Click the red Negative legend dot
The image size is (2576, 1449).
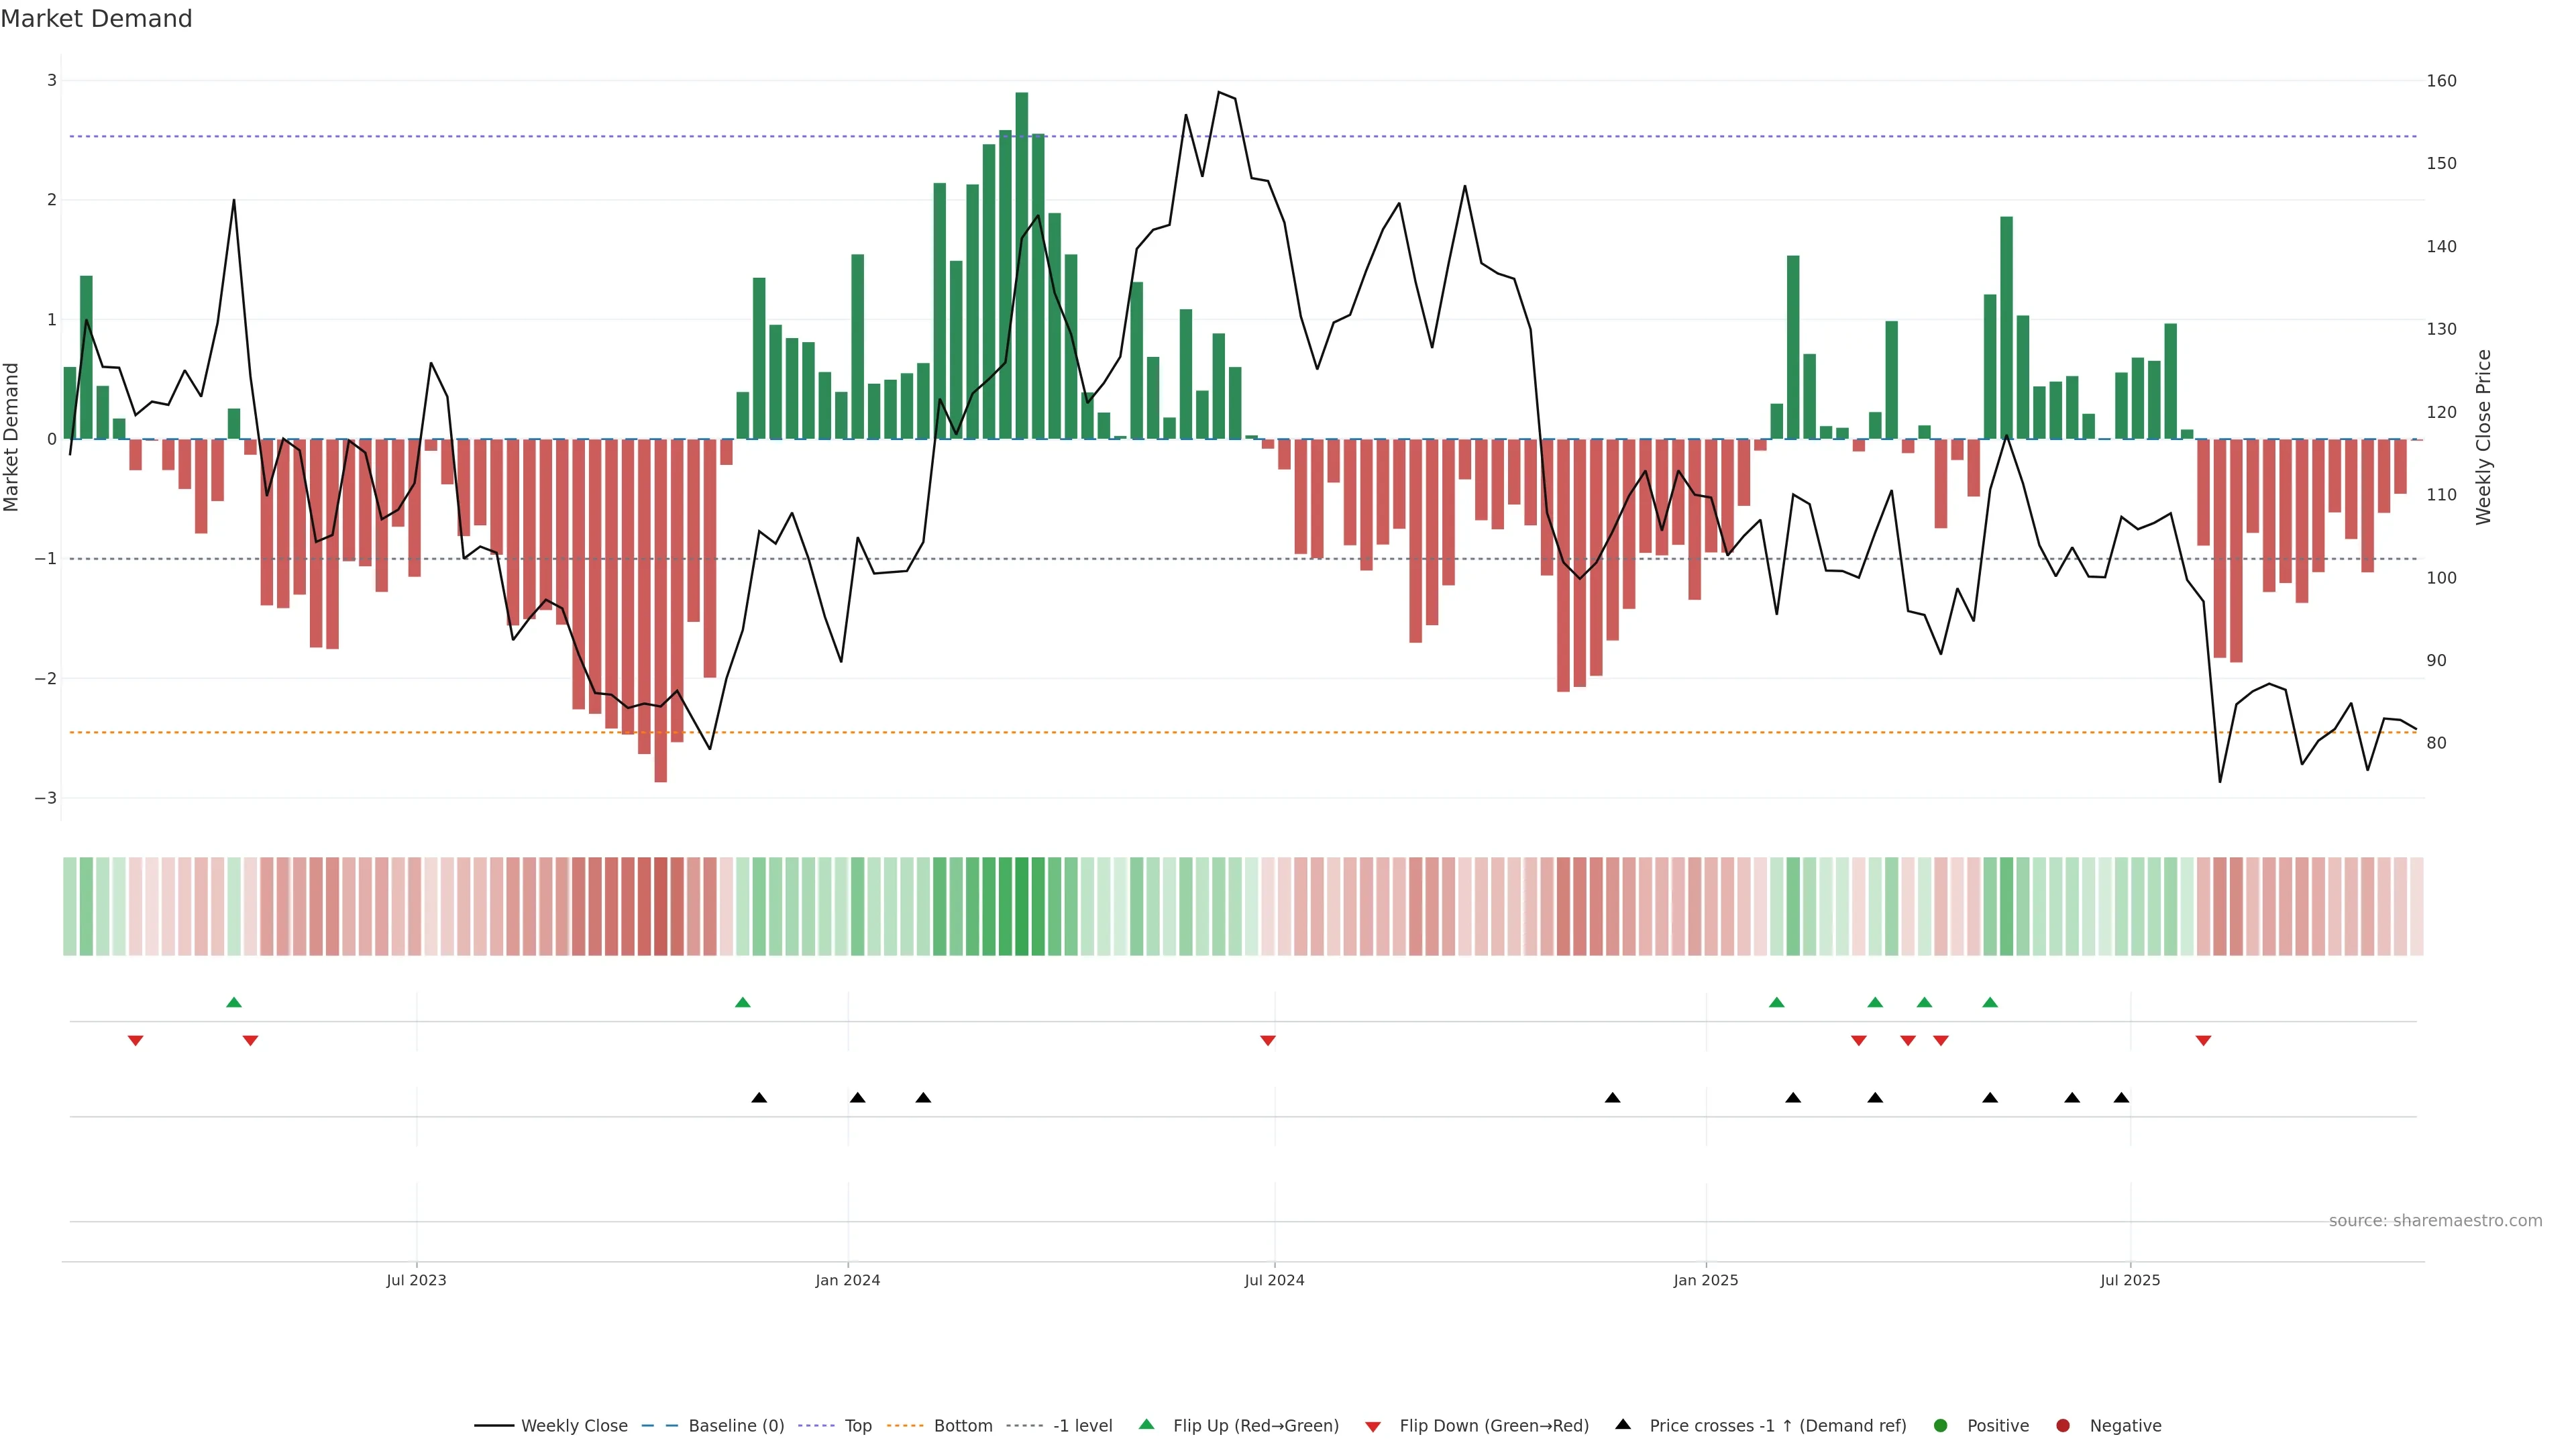click(2062, 1425)
